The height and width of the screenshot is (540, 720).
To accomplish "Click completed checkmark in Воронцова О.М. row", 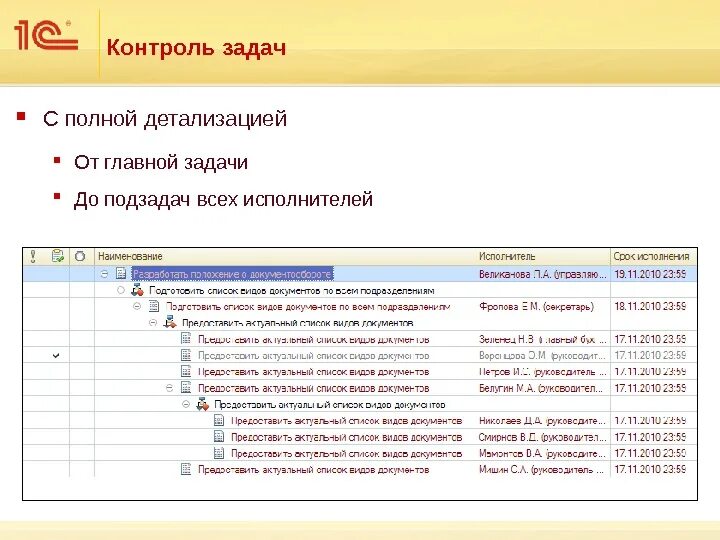I will (56, 355).
